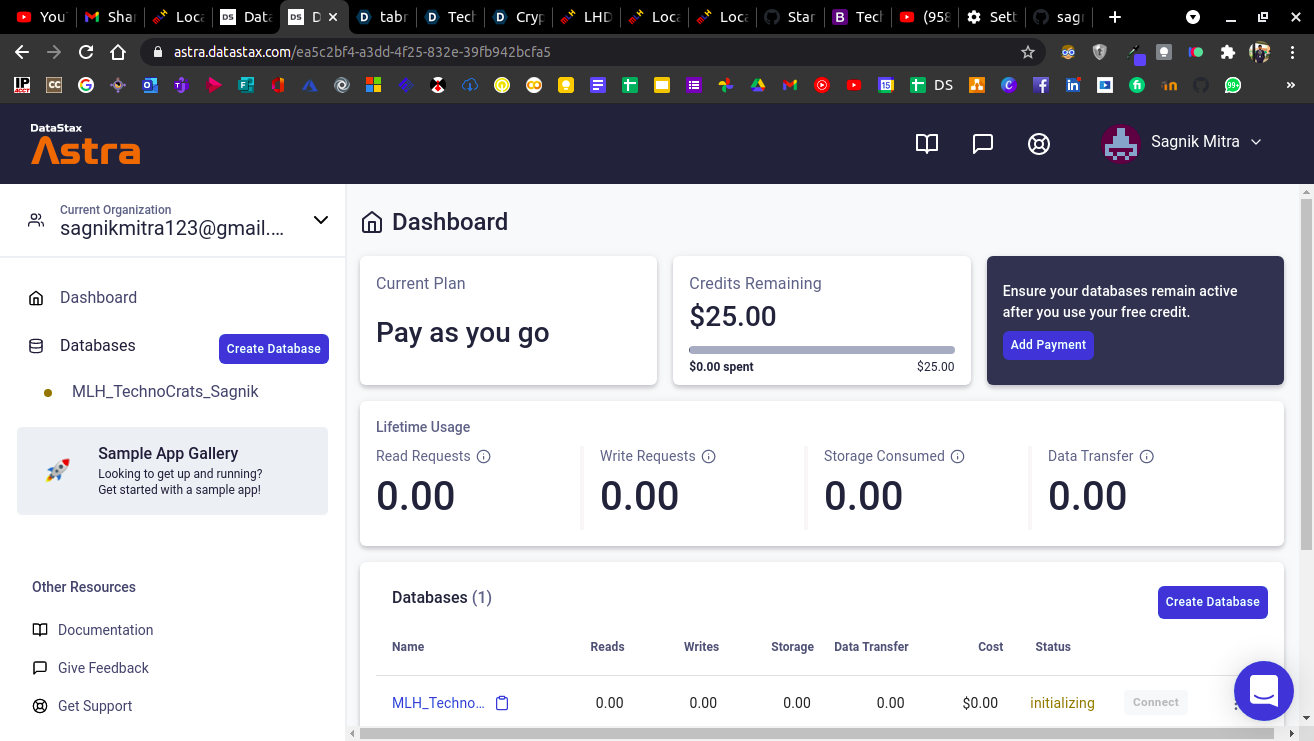Click the Status column header
1314x741 pixels.
point(1053,647)
